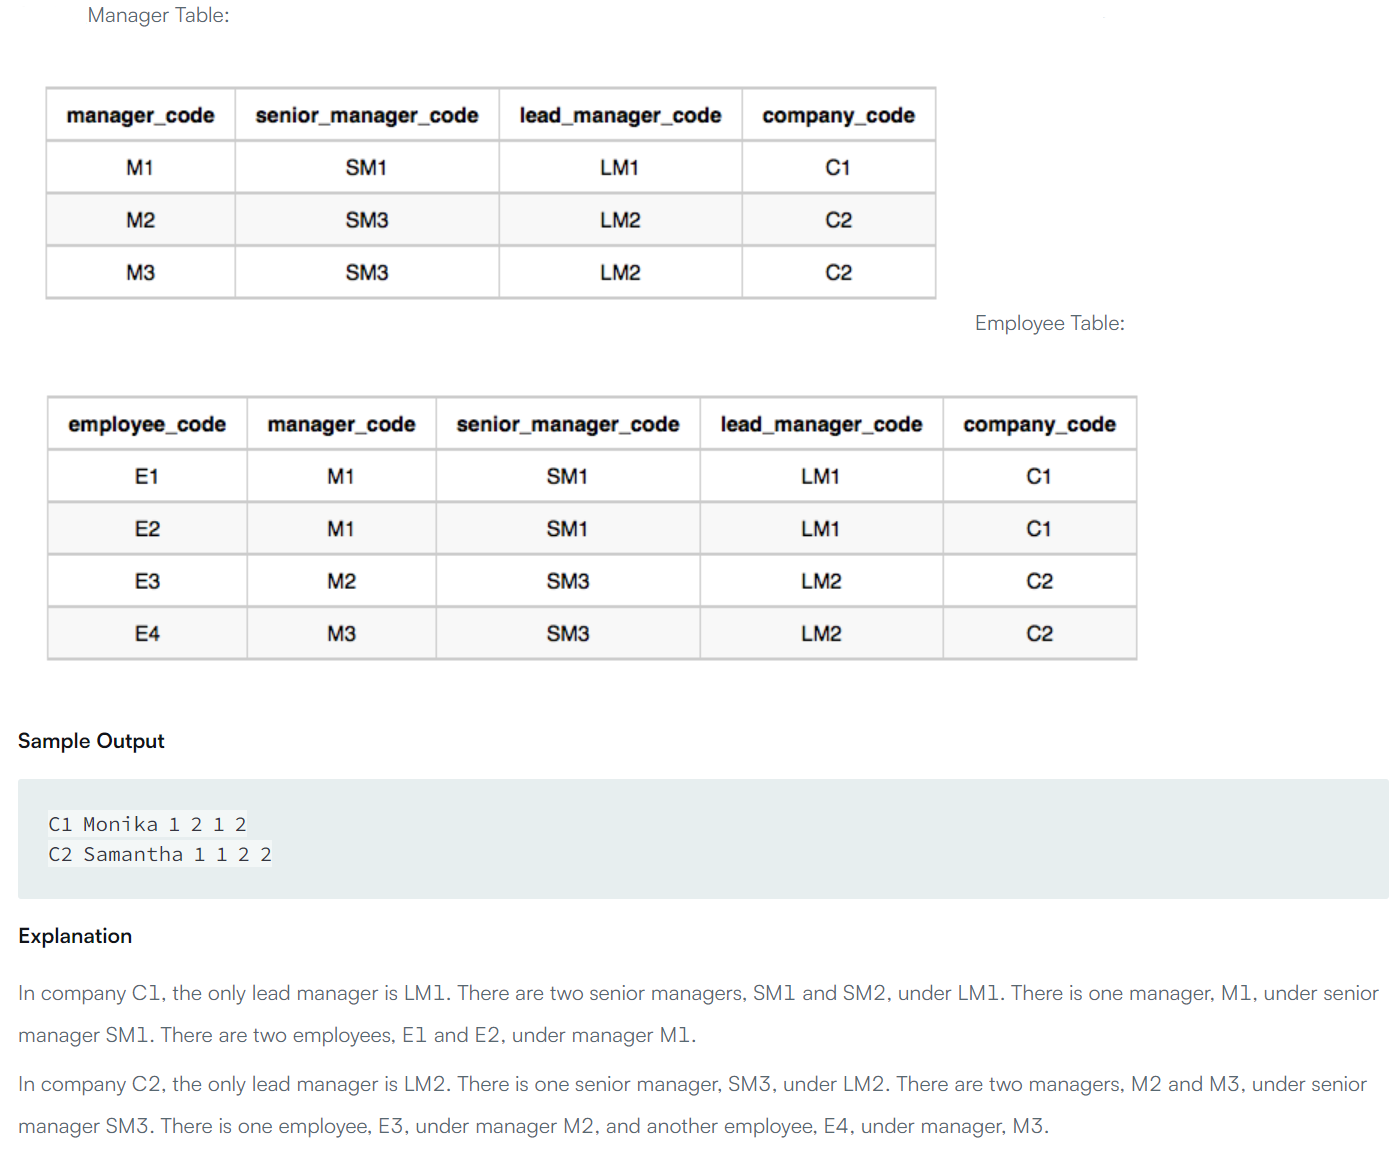Image resolution: width=1395 pixels, height=1151 pixels.
Task: Click M2 in the E3 row
Action: point(341,581)
